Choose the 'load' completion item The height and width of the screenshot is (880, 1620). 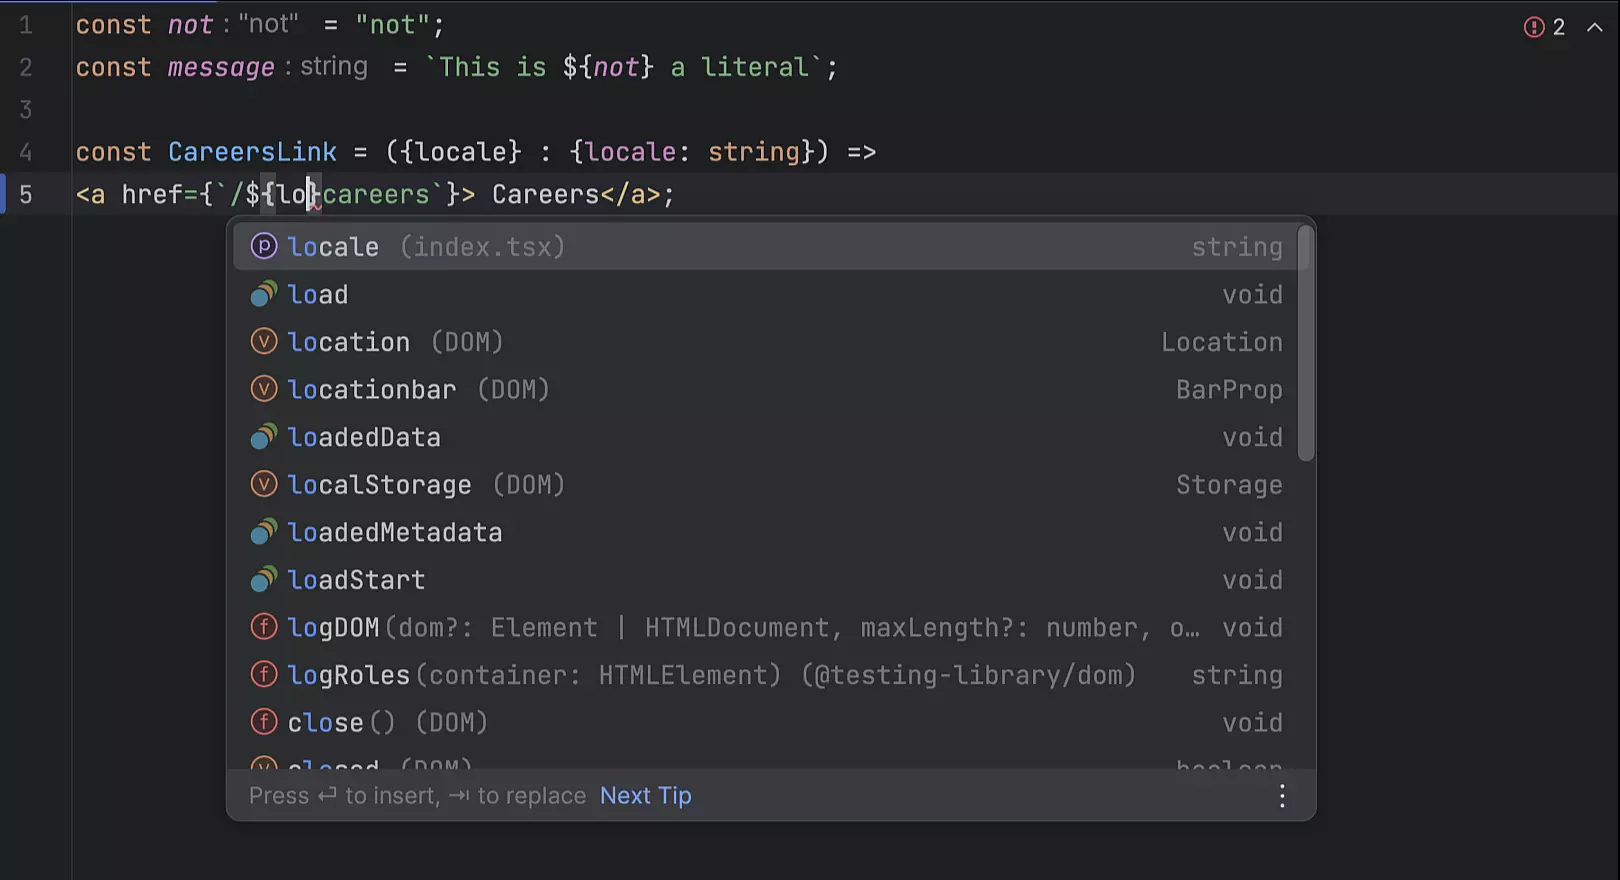click(317, 295)
